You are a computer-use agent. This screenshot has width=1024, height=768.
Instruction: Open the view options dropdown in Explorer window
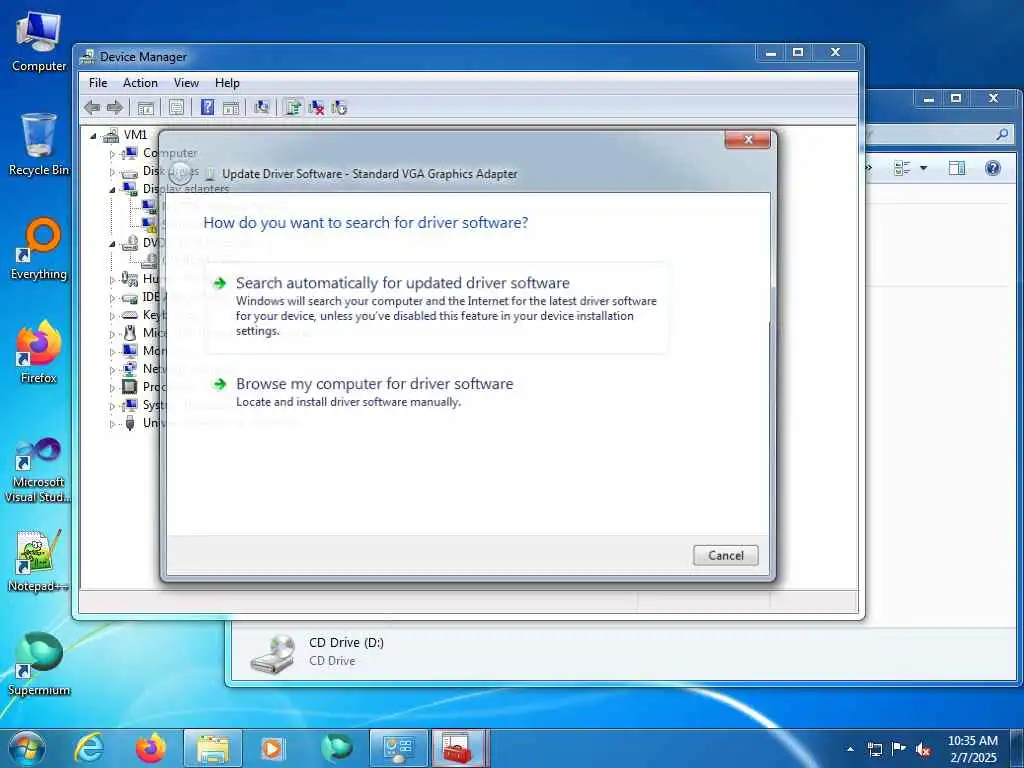point(923,168)
